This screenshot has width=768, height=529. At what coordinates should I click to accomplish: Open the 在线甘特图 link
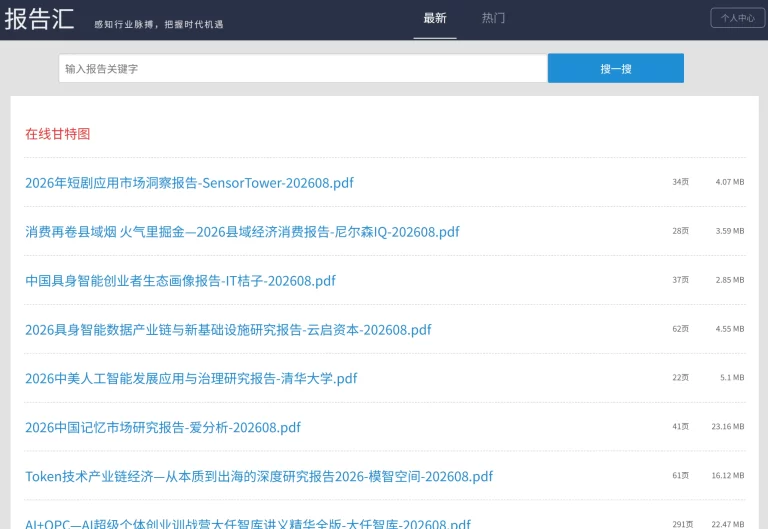(58, 134)
